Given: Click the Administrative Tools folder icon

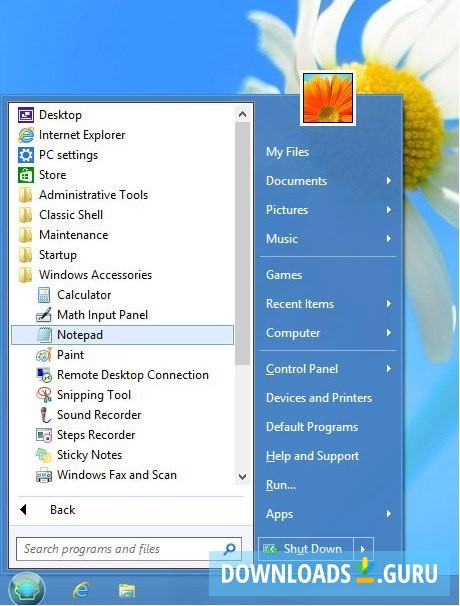Looking at the screenshot, I should coord(26,195).
